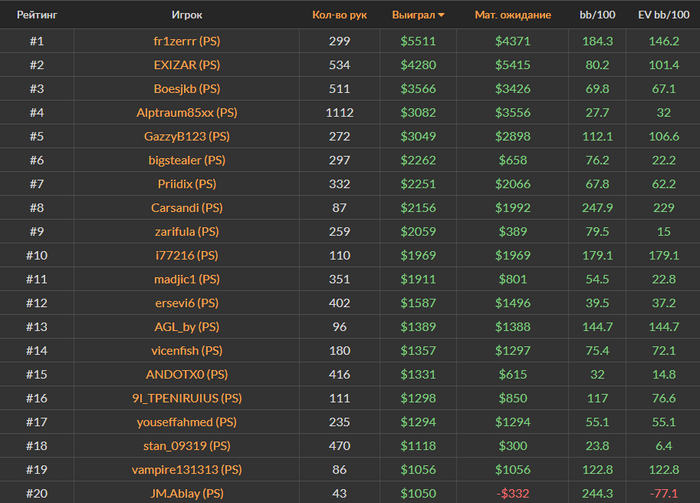Click the sort arrow next to Выиграл

point(442,16)
